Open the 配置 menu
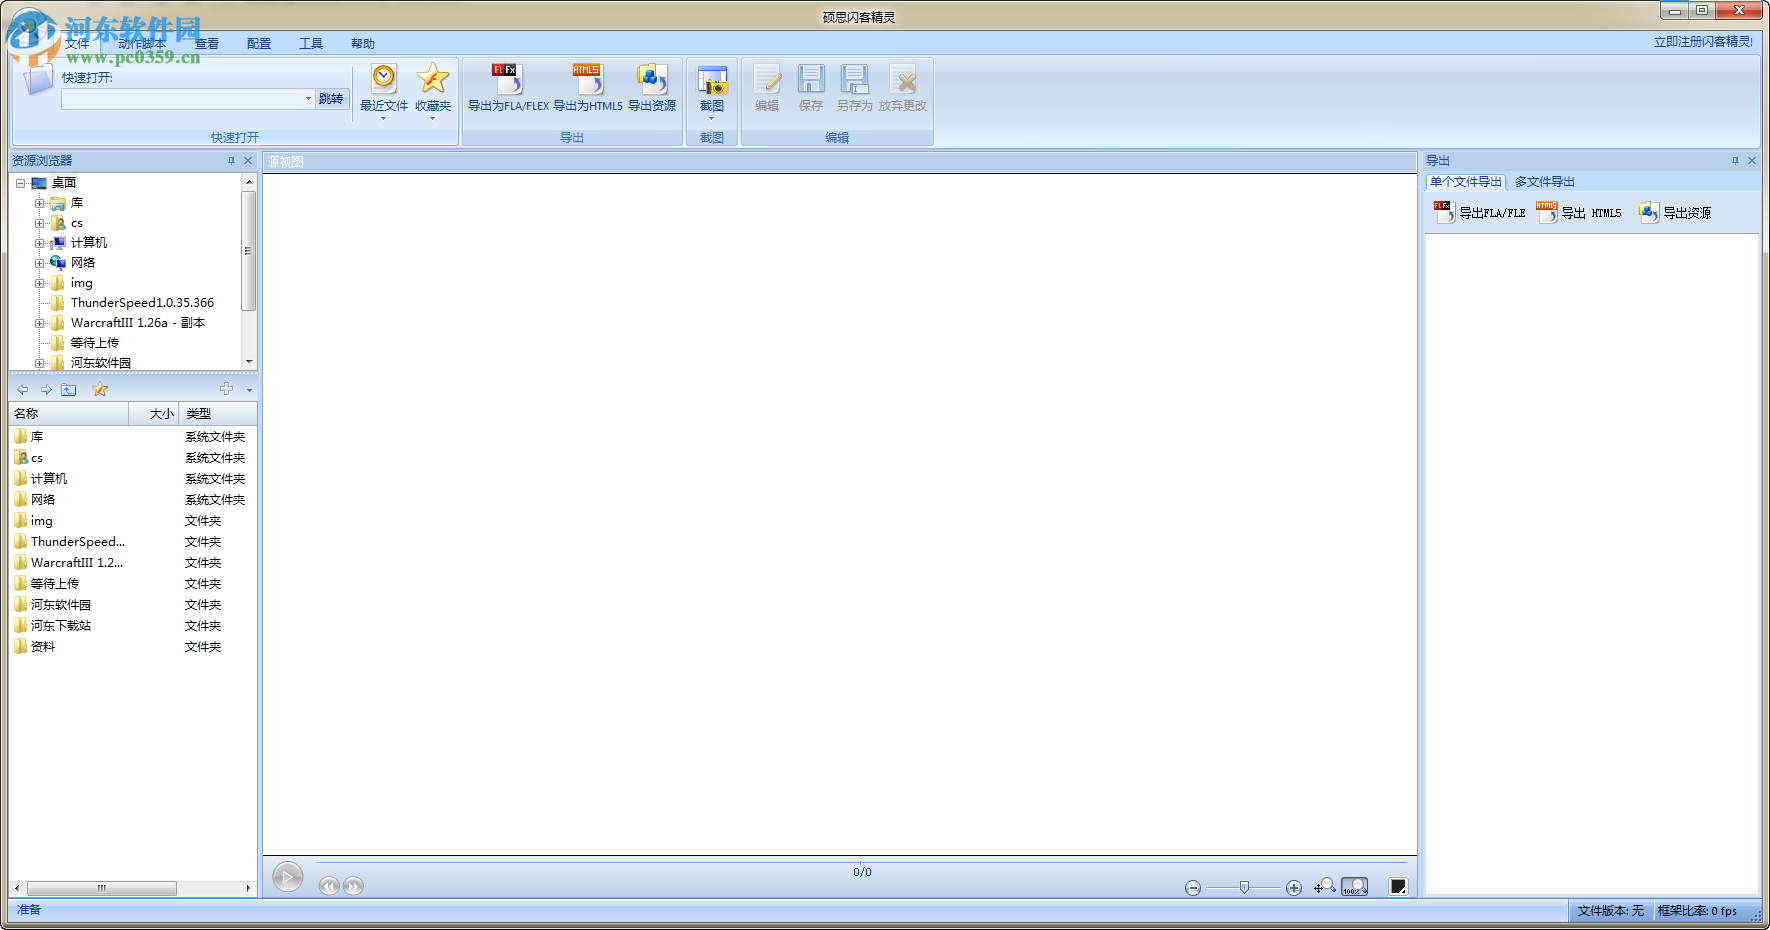The height and width of the screenshot is (930, 1770). click(259, 44)
